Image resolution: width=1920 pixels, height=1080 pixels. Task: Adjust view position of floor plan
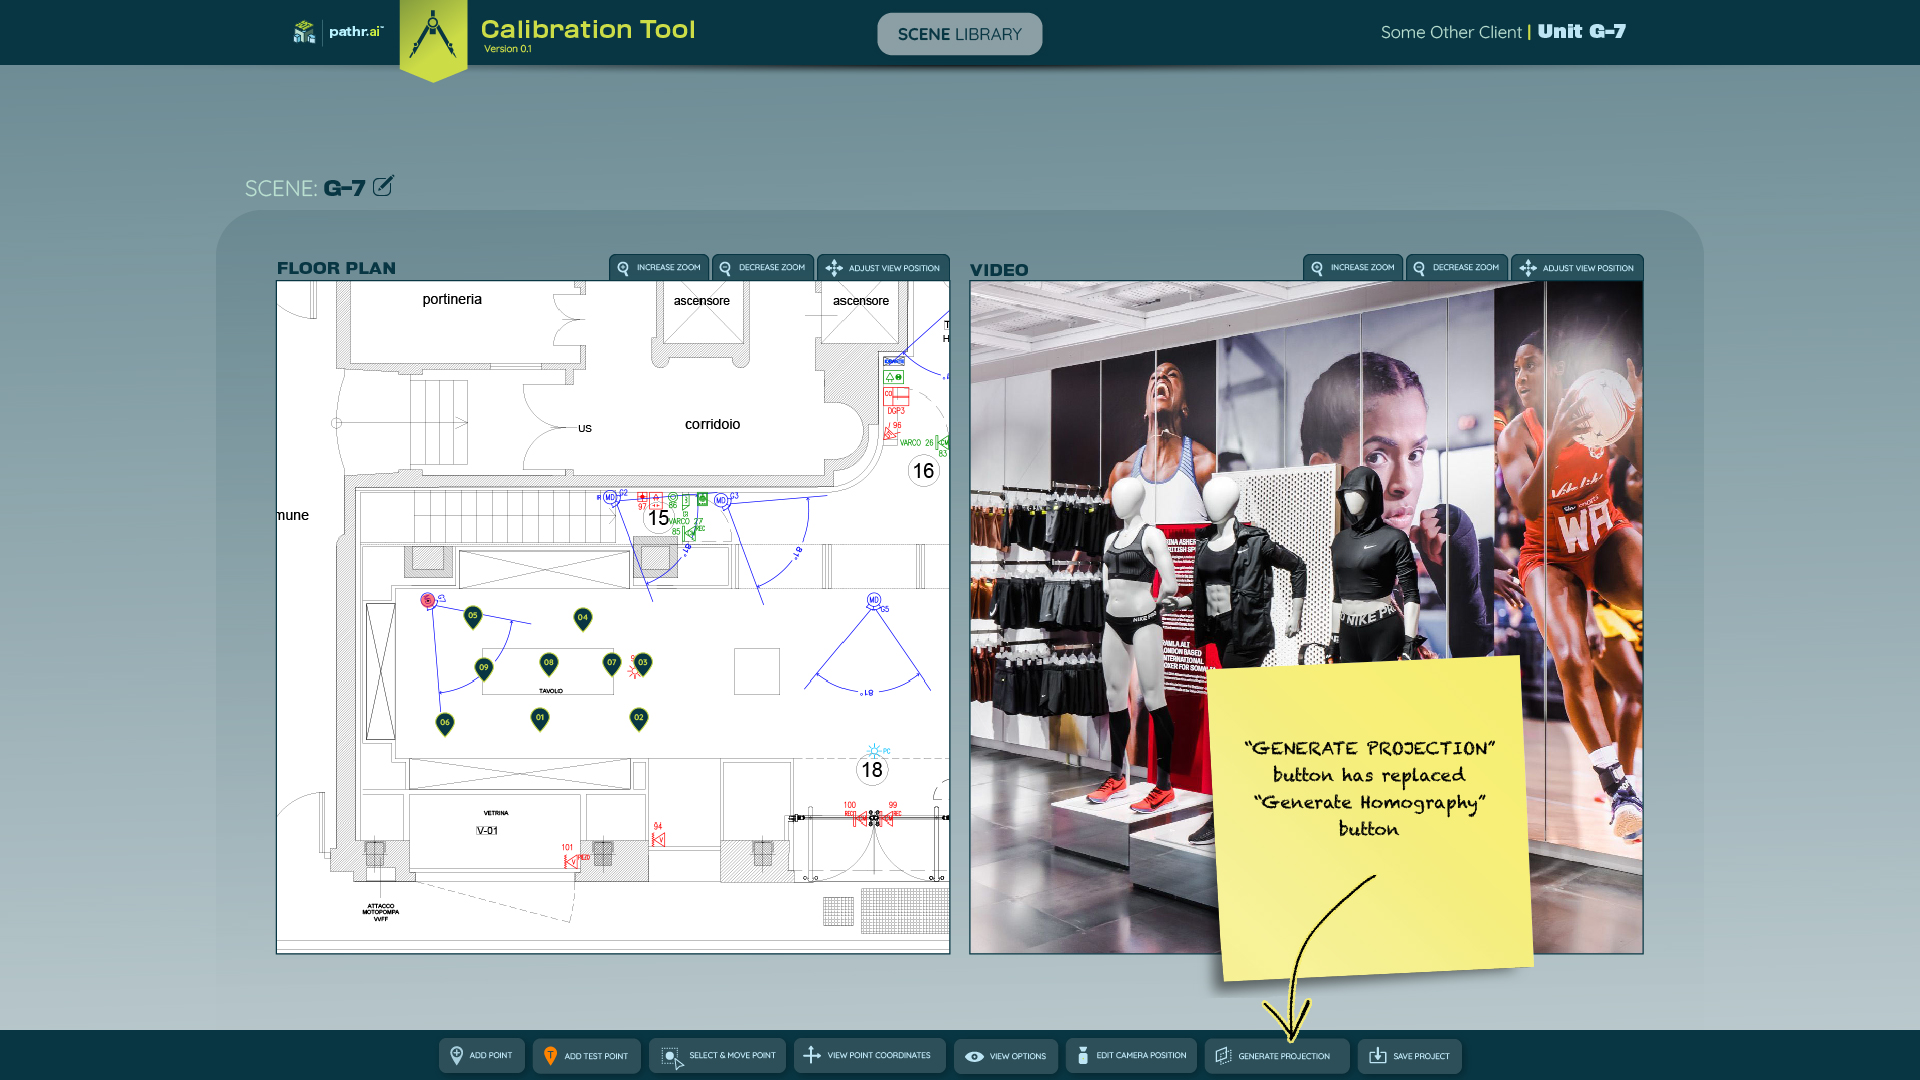[x=883, y=268]
